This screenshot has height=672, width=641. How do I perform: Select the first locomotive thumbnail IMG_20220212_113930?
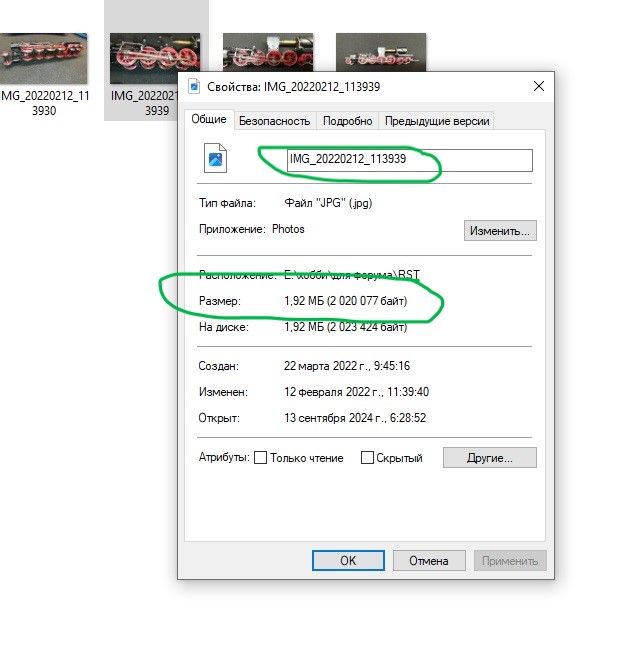click(43, 59)
